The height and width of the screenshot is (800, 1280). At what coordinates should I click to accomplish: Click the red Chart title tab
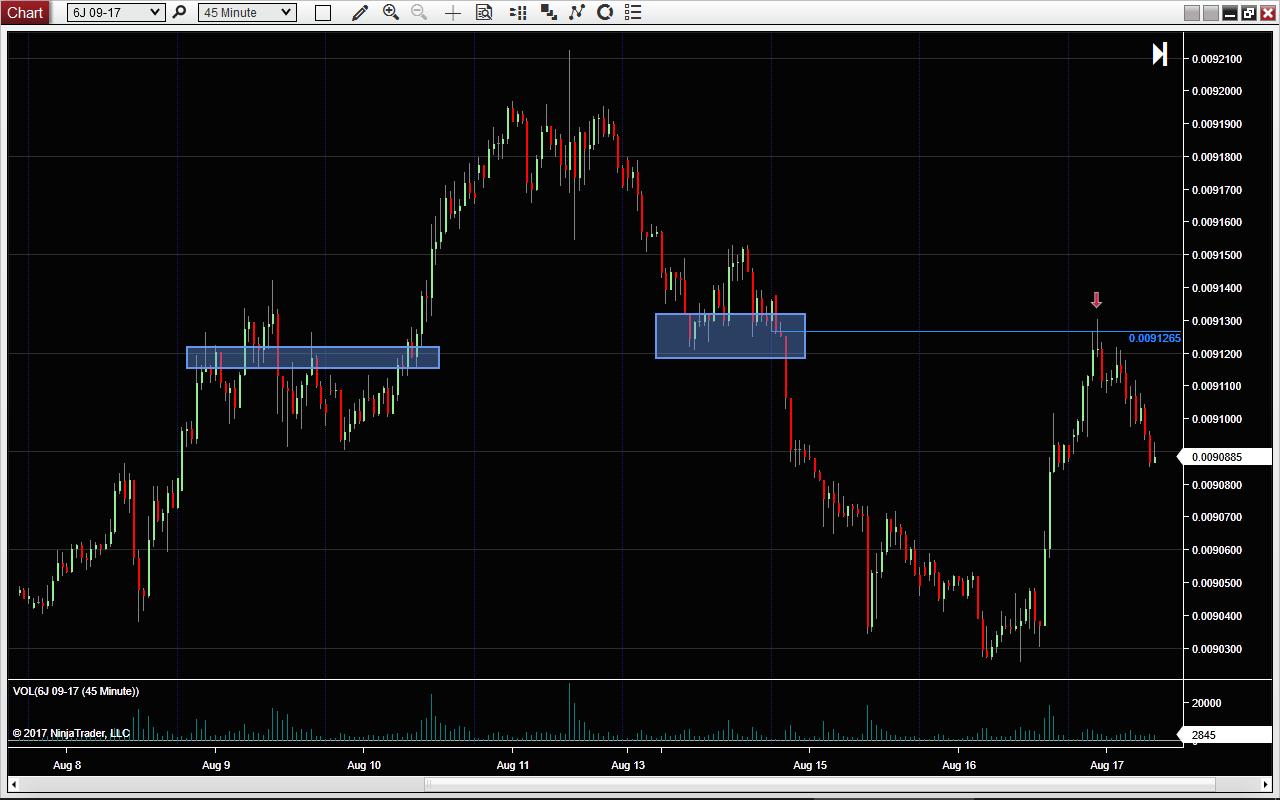25,12
